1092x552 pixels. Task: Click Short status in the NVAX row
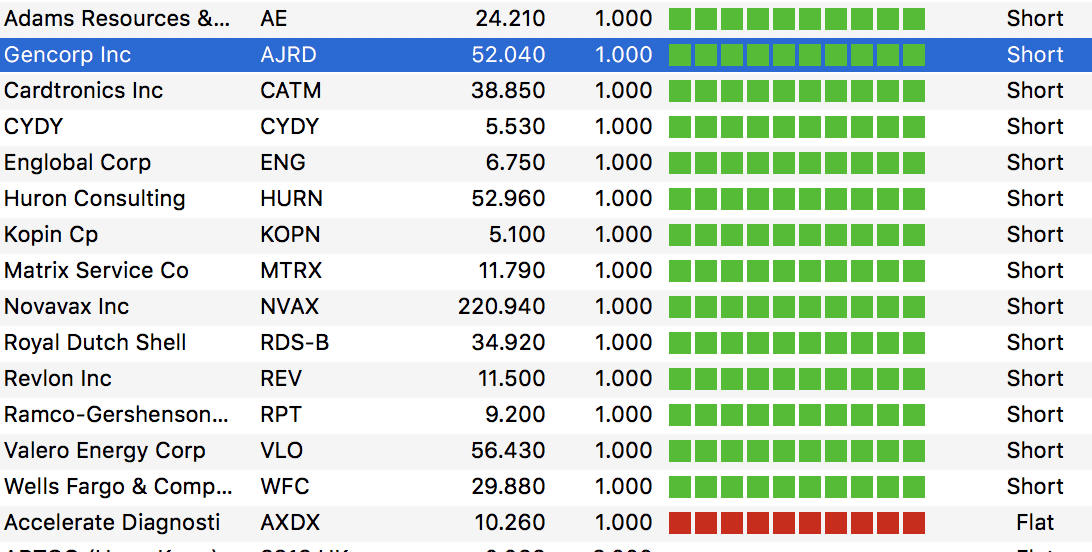[1035, 306]
